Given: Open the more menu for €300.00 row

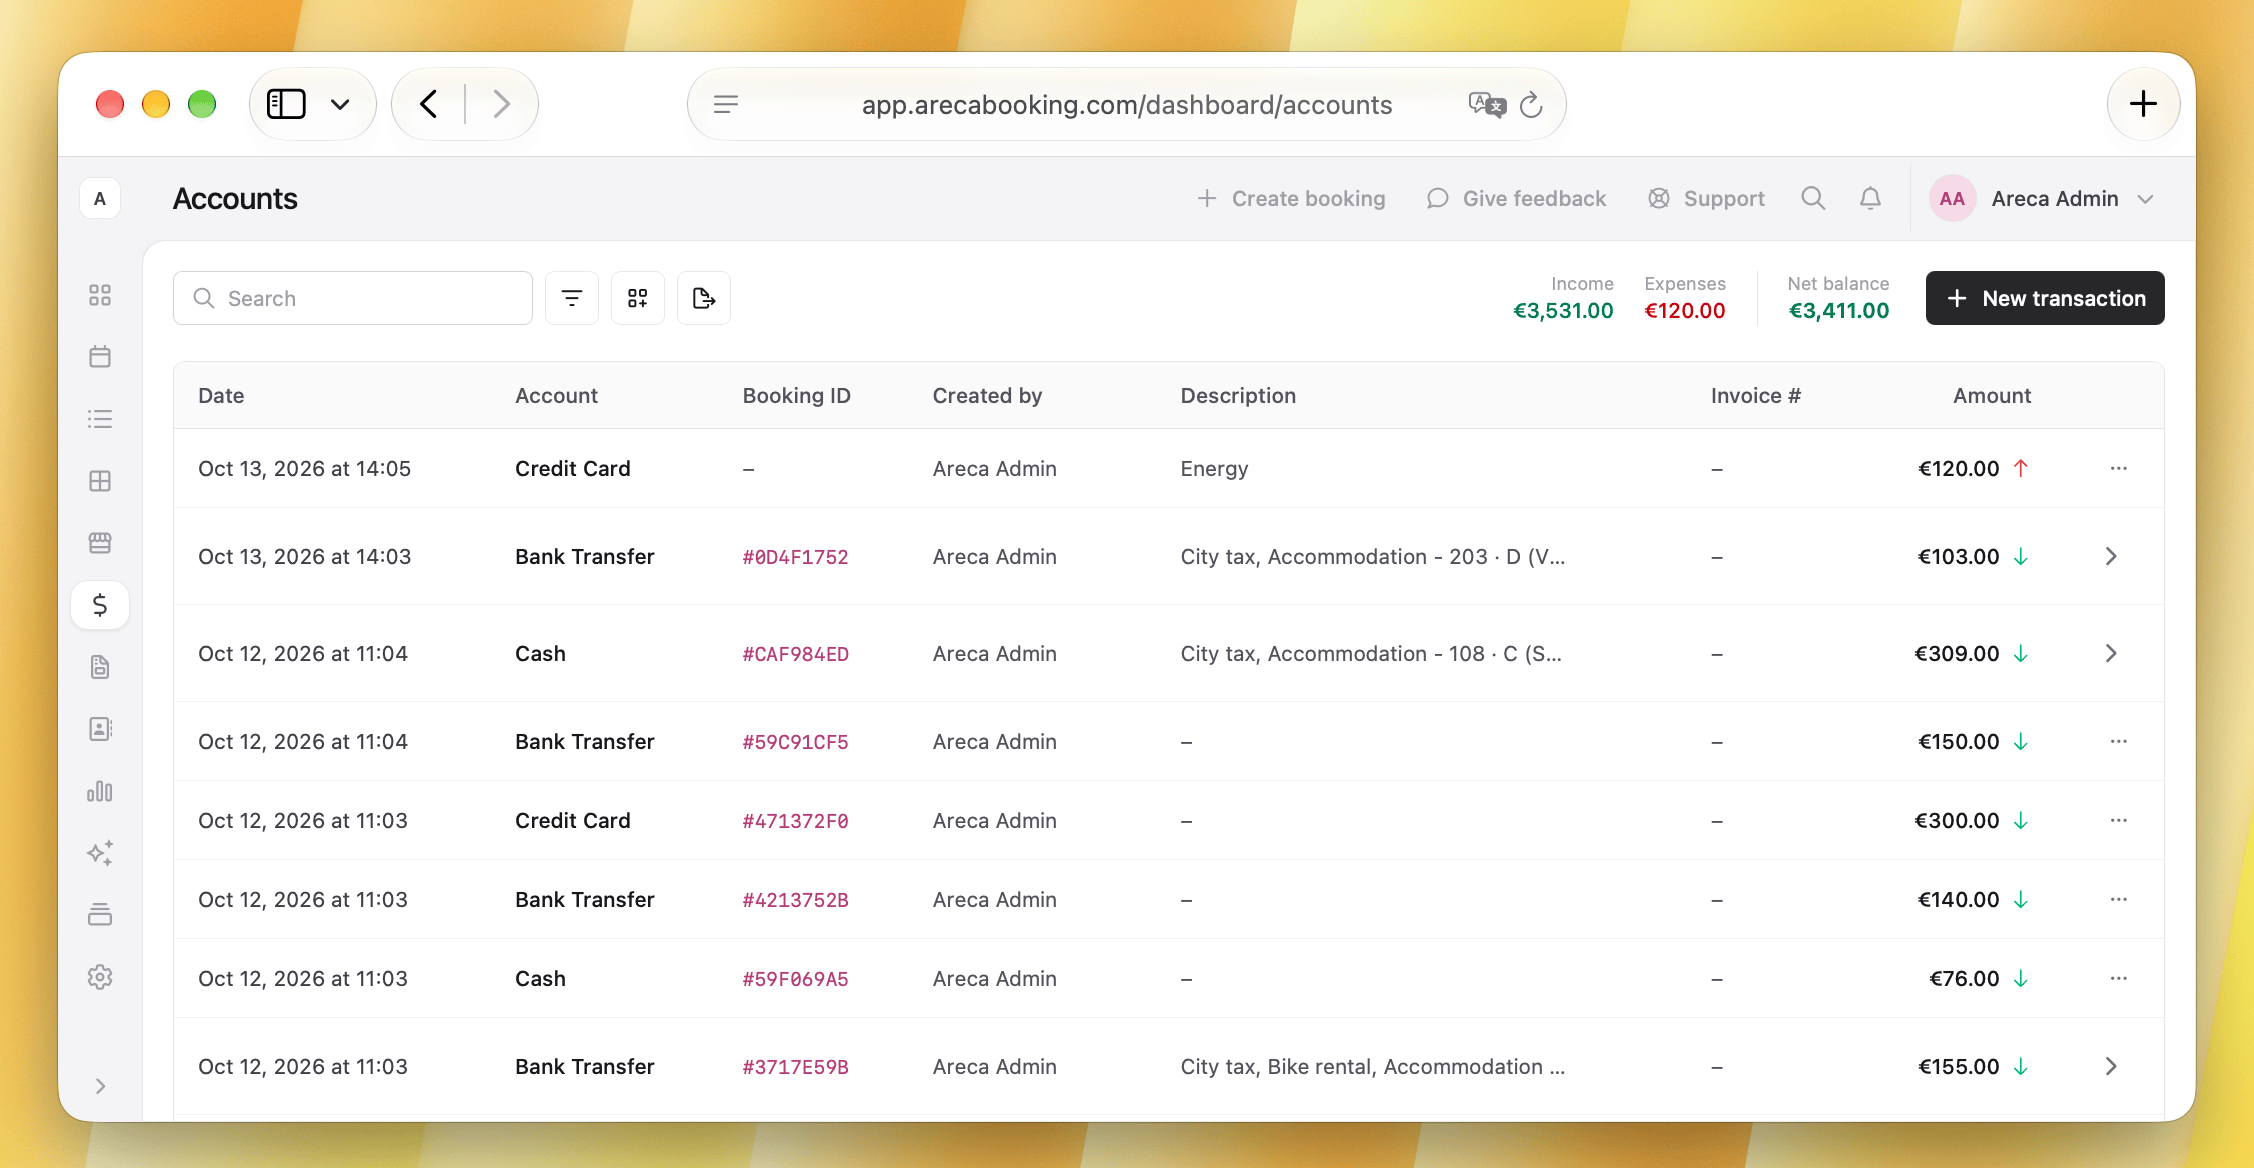Looking at the screenshot, I should (2118, 820).
